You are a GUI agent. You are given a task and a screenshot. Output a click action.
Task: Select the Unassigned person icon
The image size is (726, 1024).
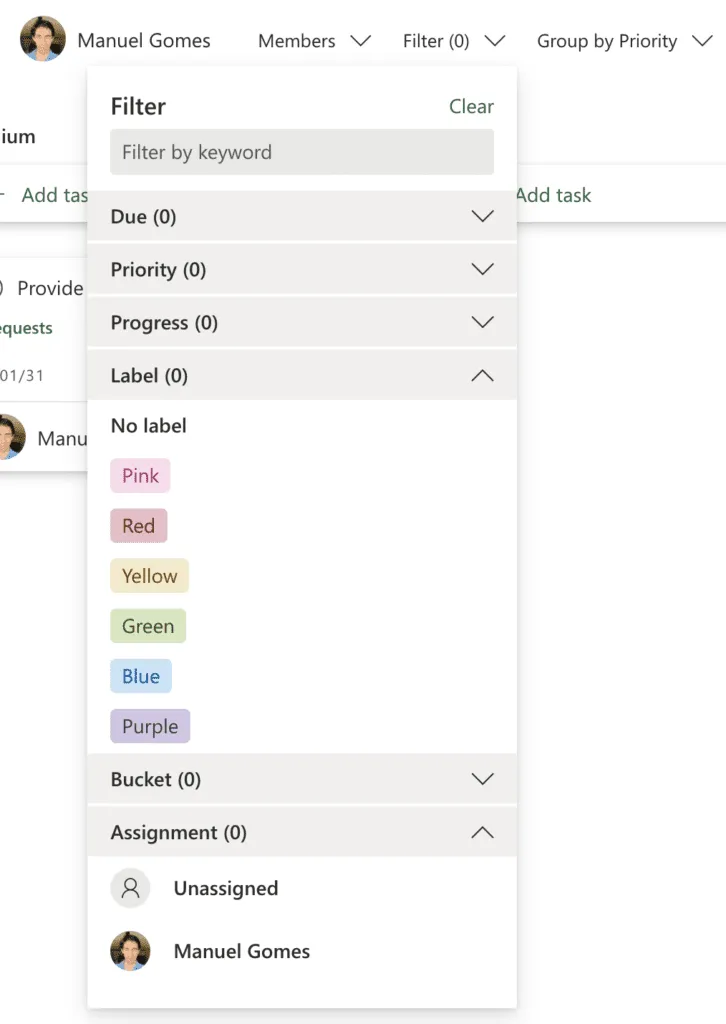130,888
